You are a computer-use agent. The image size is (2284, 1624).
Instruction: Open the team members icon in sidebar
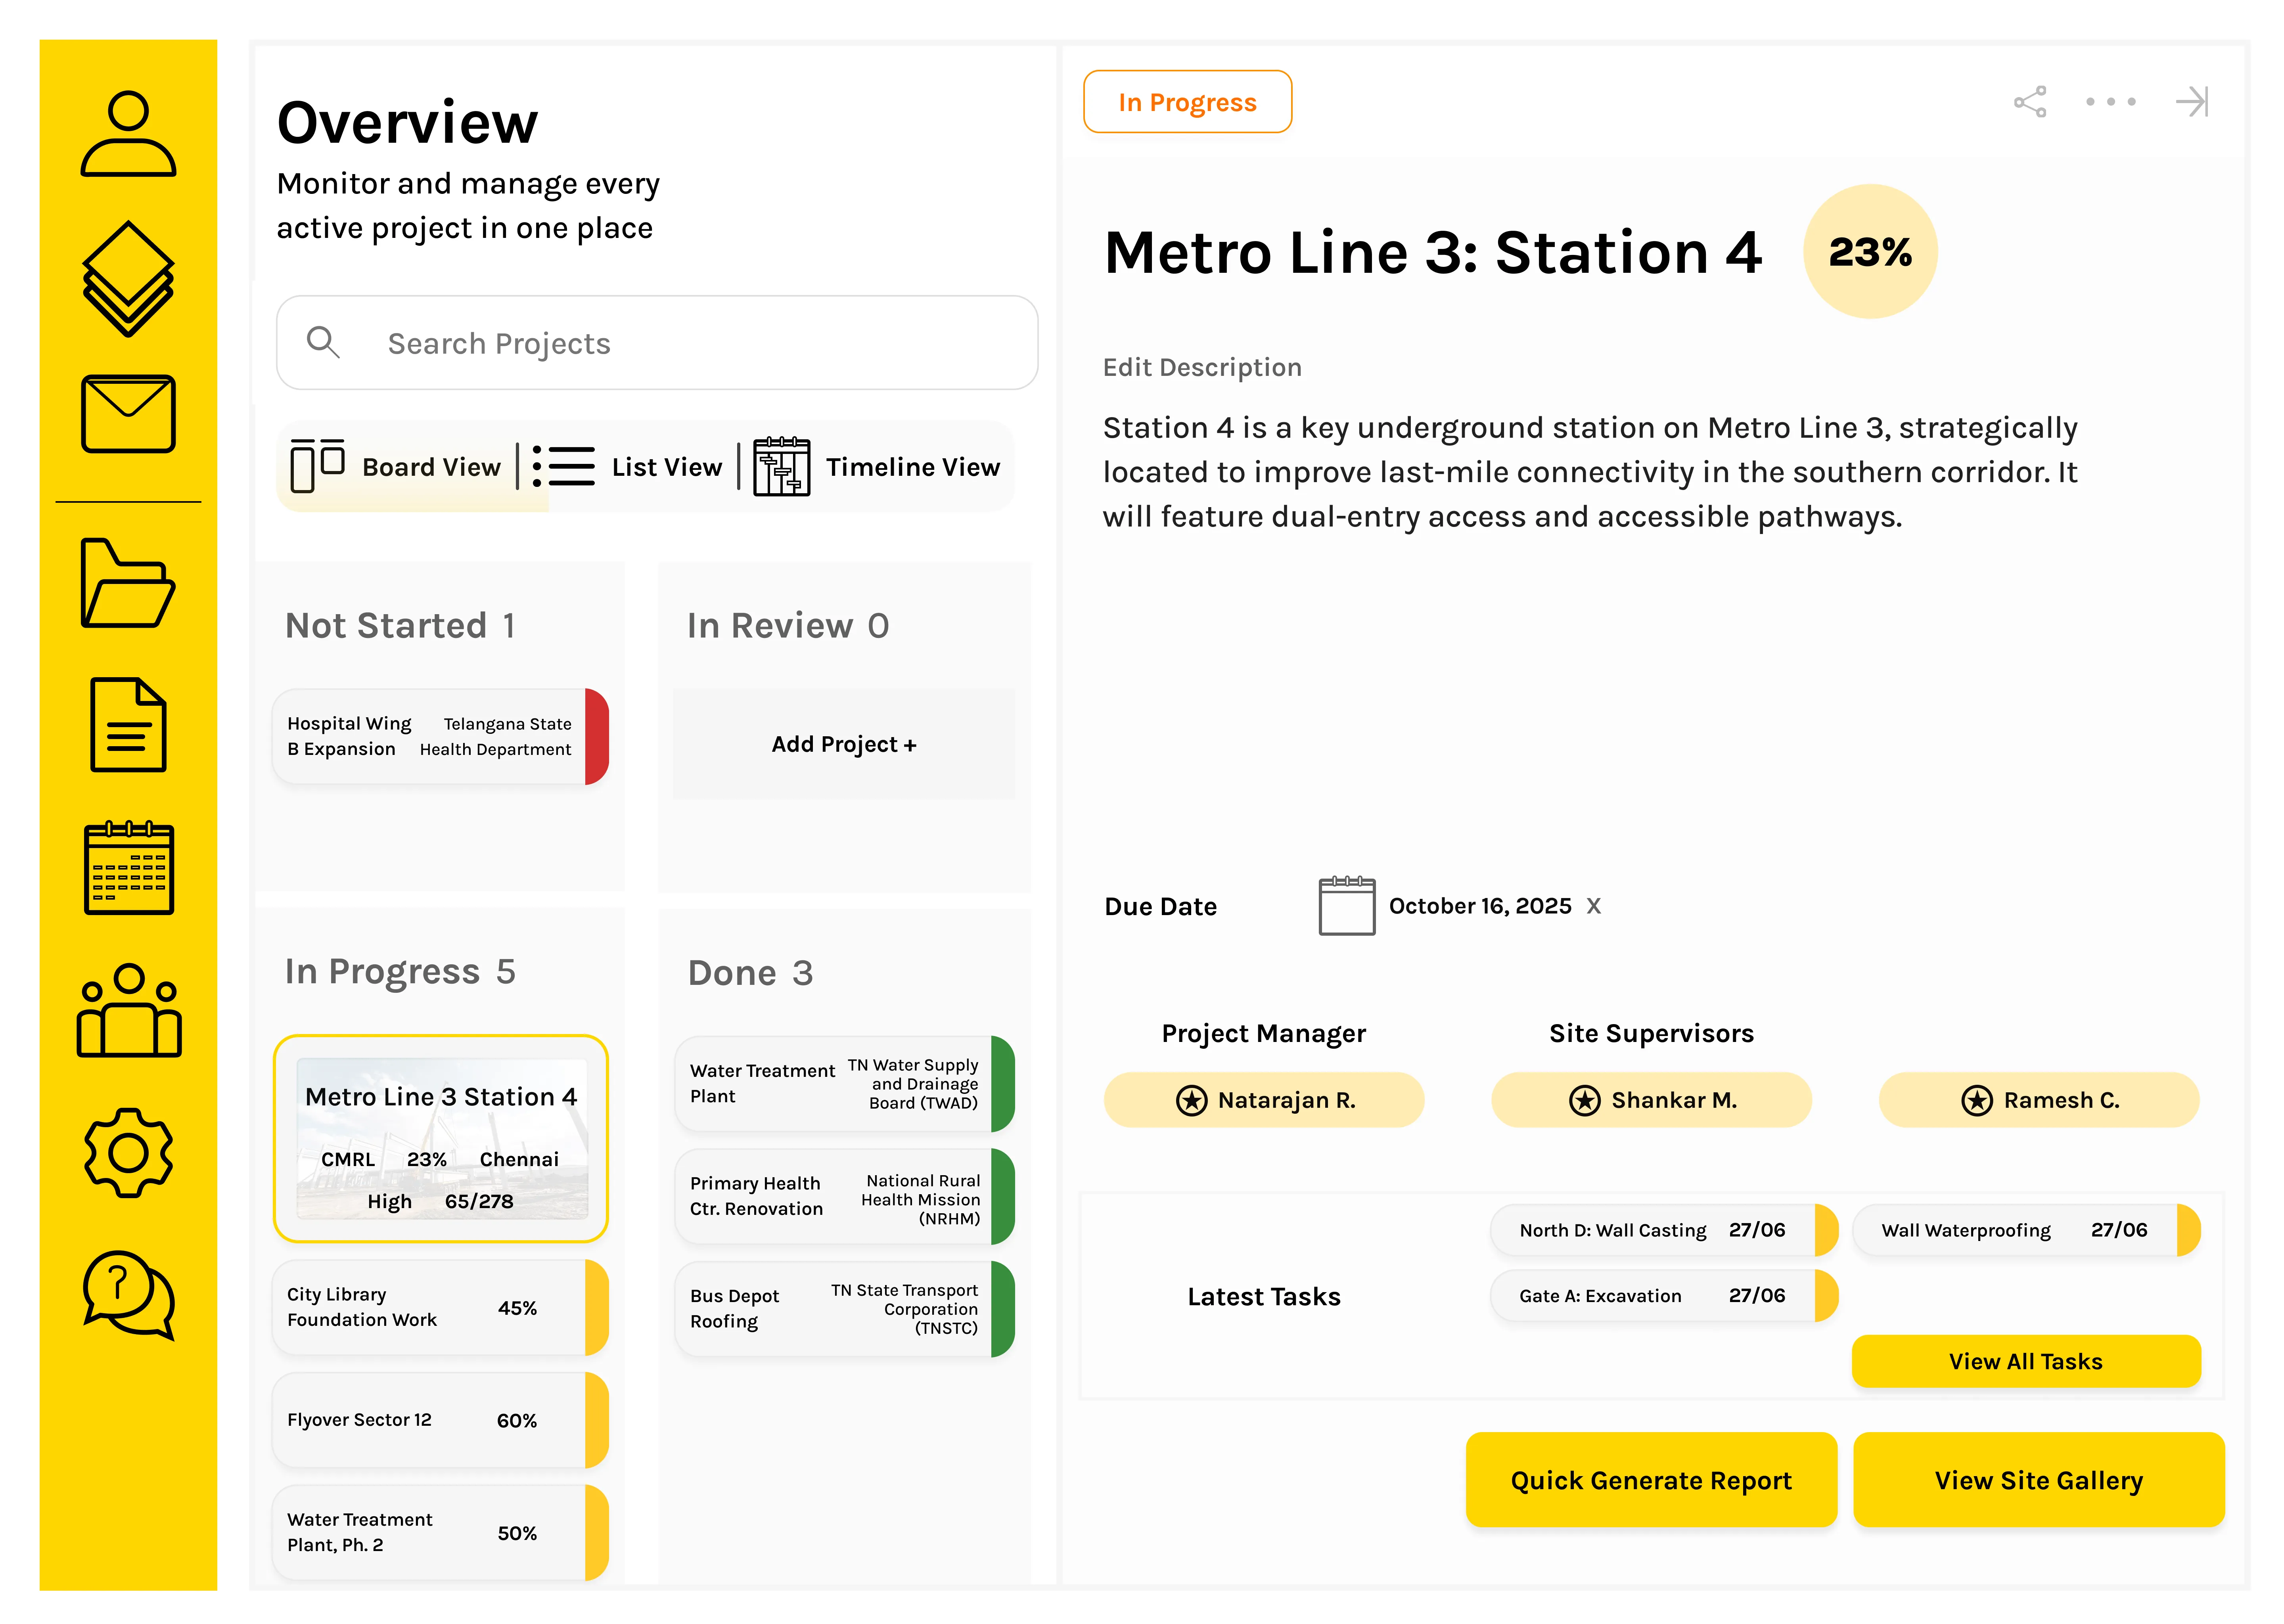(128, 1010)
